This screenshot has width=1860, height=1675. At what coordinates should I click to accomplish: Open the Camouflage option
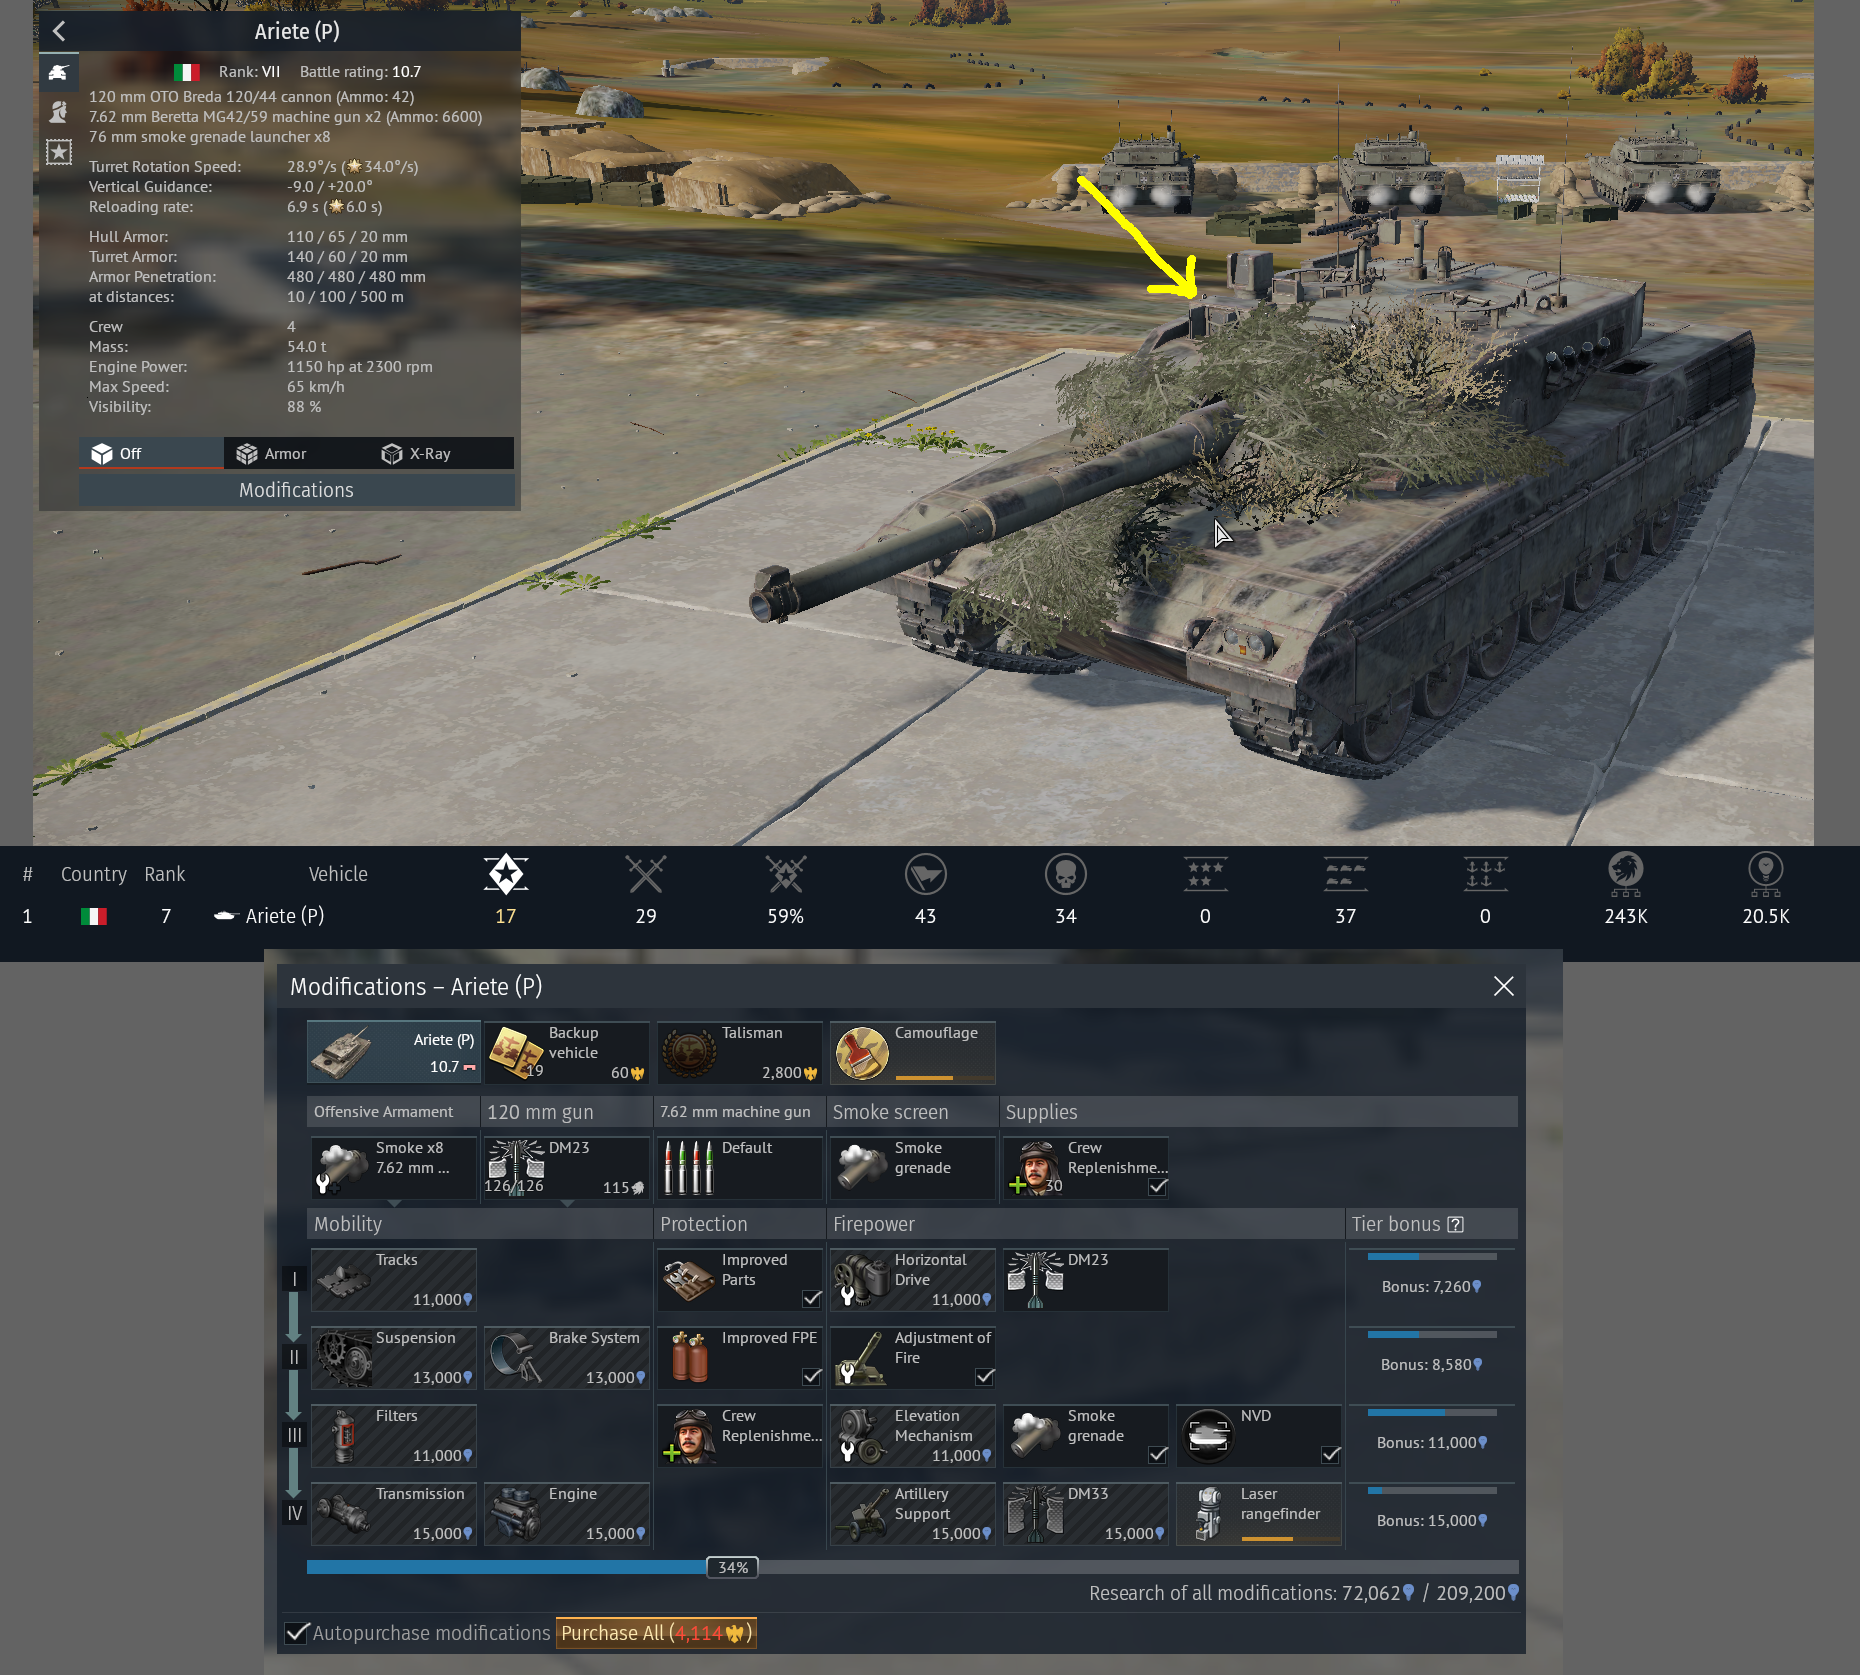point(913,1052)
